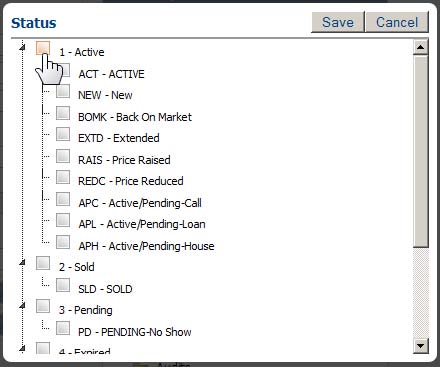
Task: Select the EXTD - Extended checkbox
Action: click(x=63, y=134)
